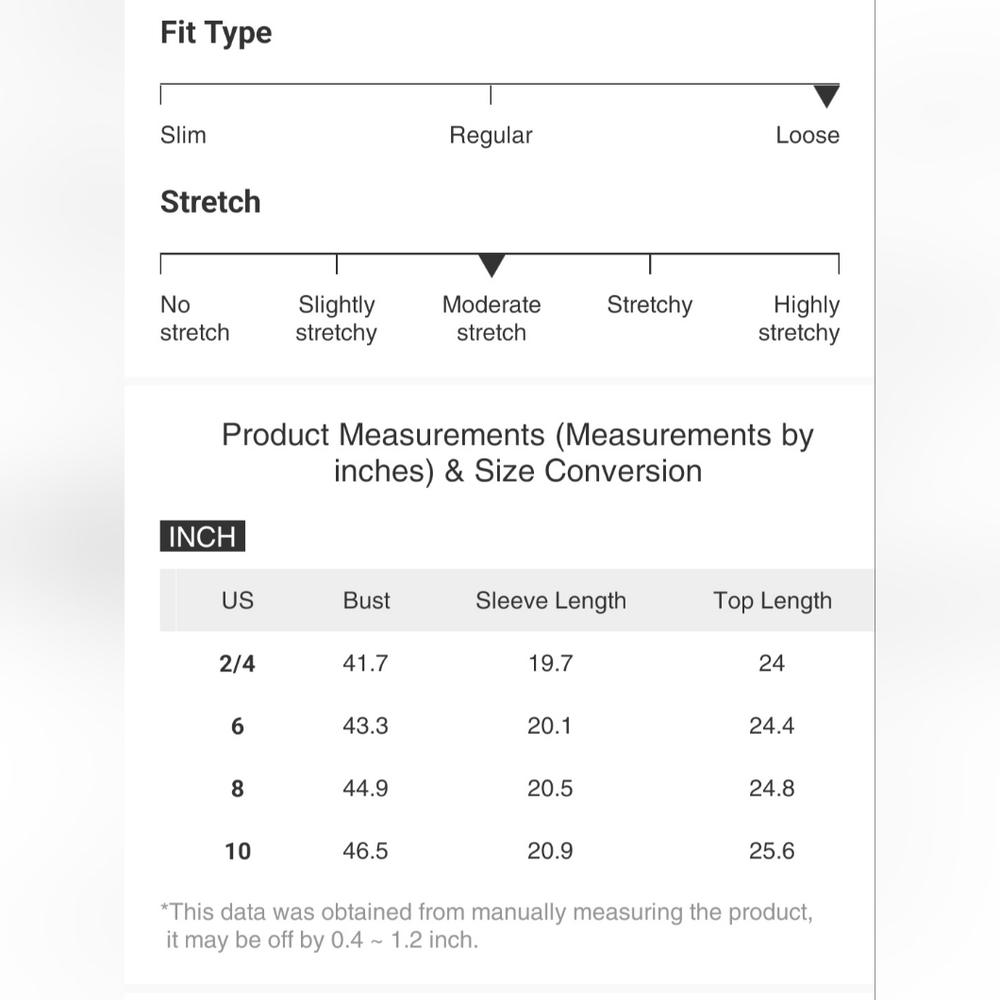Select the size 2/4 row label

(x=237, y=664)
